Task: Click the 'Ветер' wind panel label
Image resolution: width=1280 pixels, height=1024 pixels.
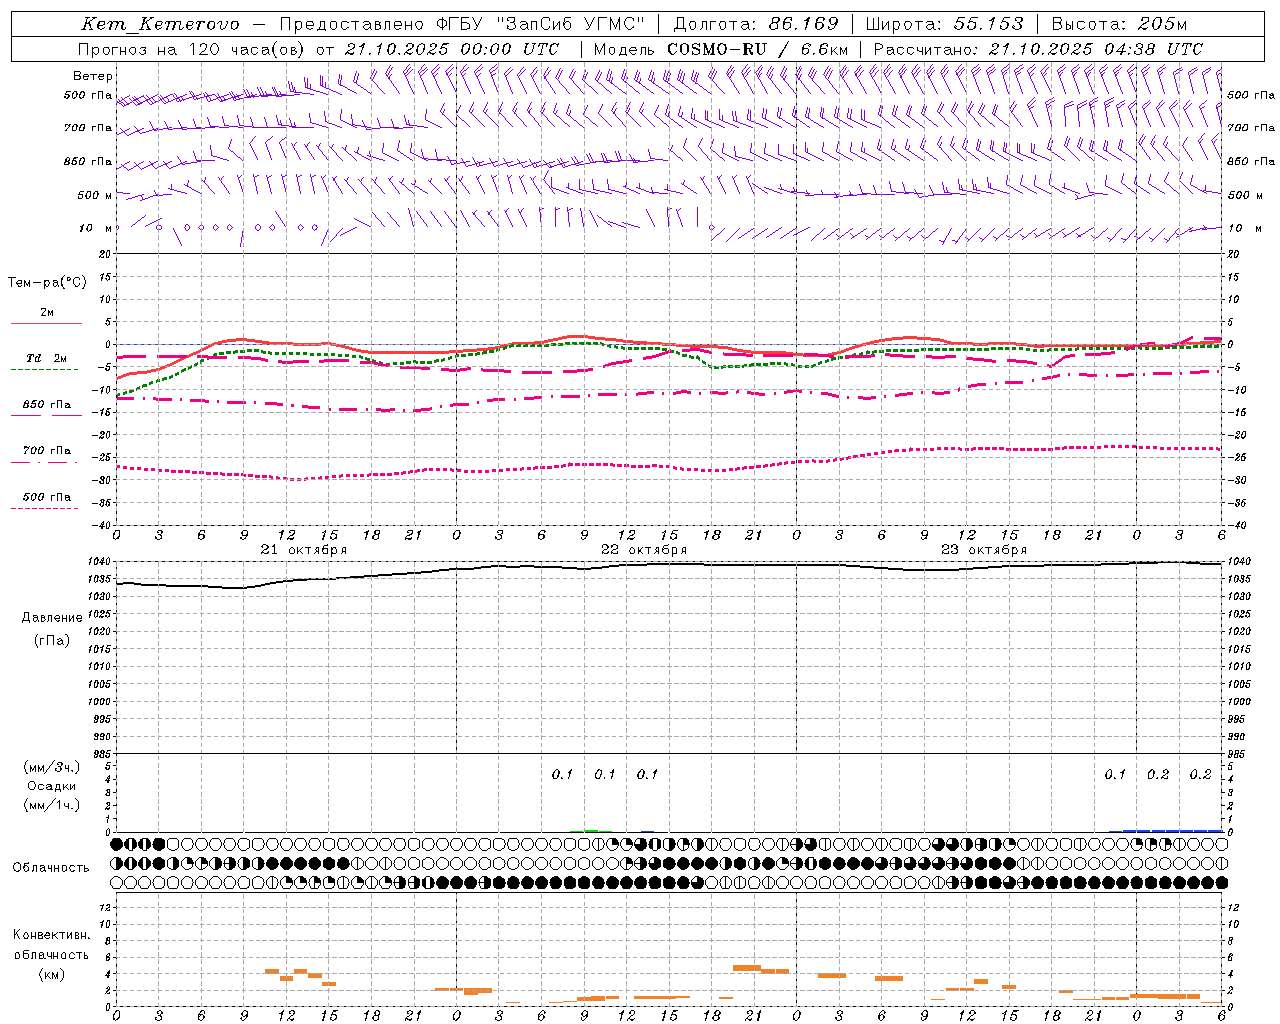Action: [93, 76]
